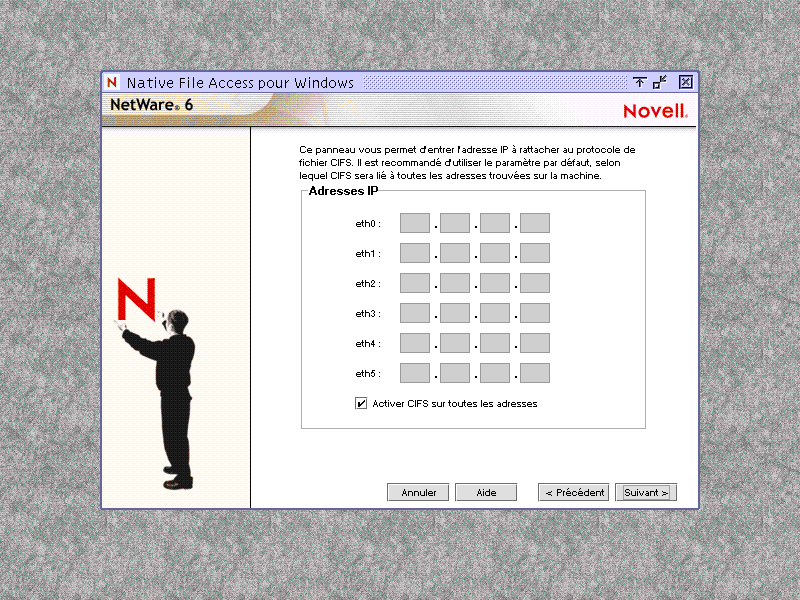The width and height of the screenshot is (800, 600).
Task: Open help with the Aide button
Action: 486,492
